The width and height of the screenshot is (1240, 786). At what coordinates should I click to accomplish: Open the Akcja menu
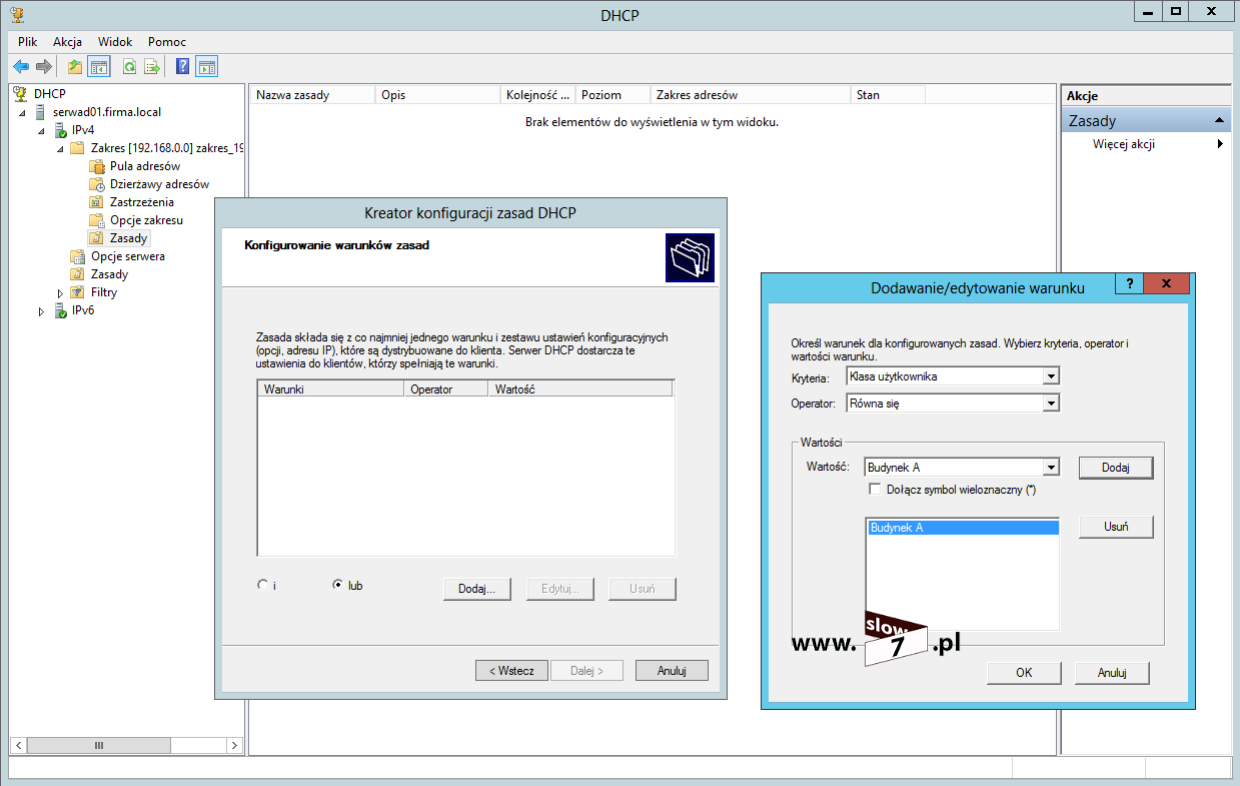(x=67, y=42)
